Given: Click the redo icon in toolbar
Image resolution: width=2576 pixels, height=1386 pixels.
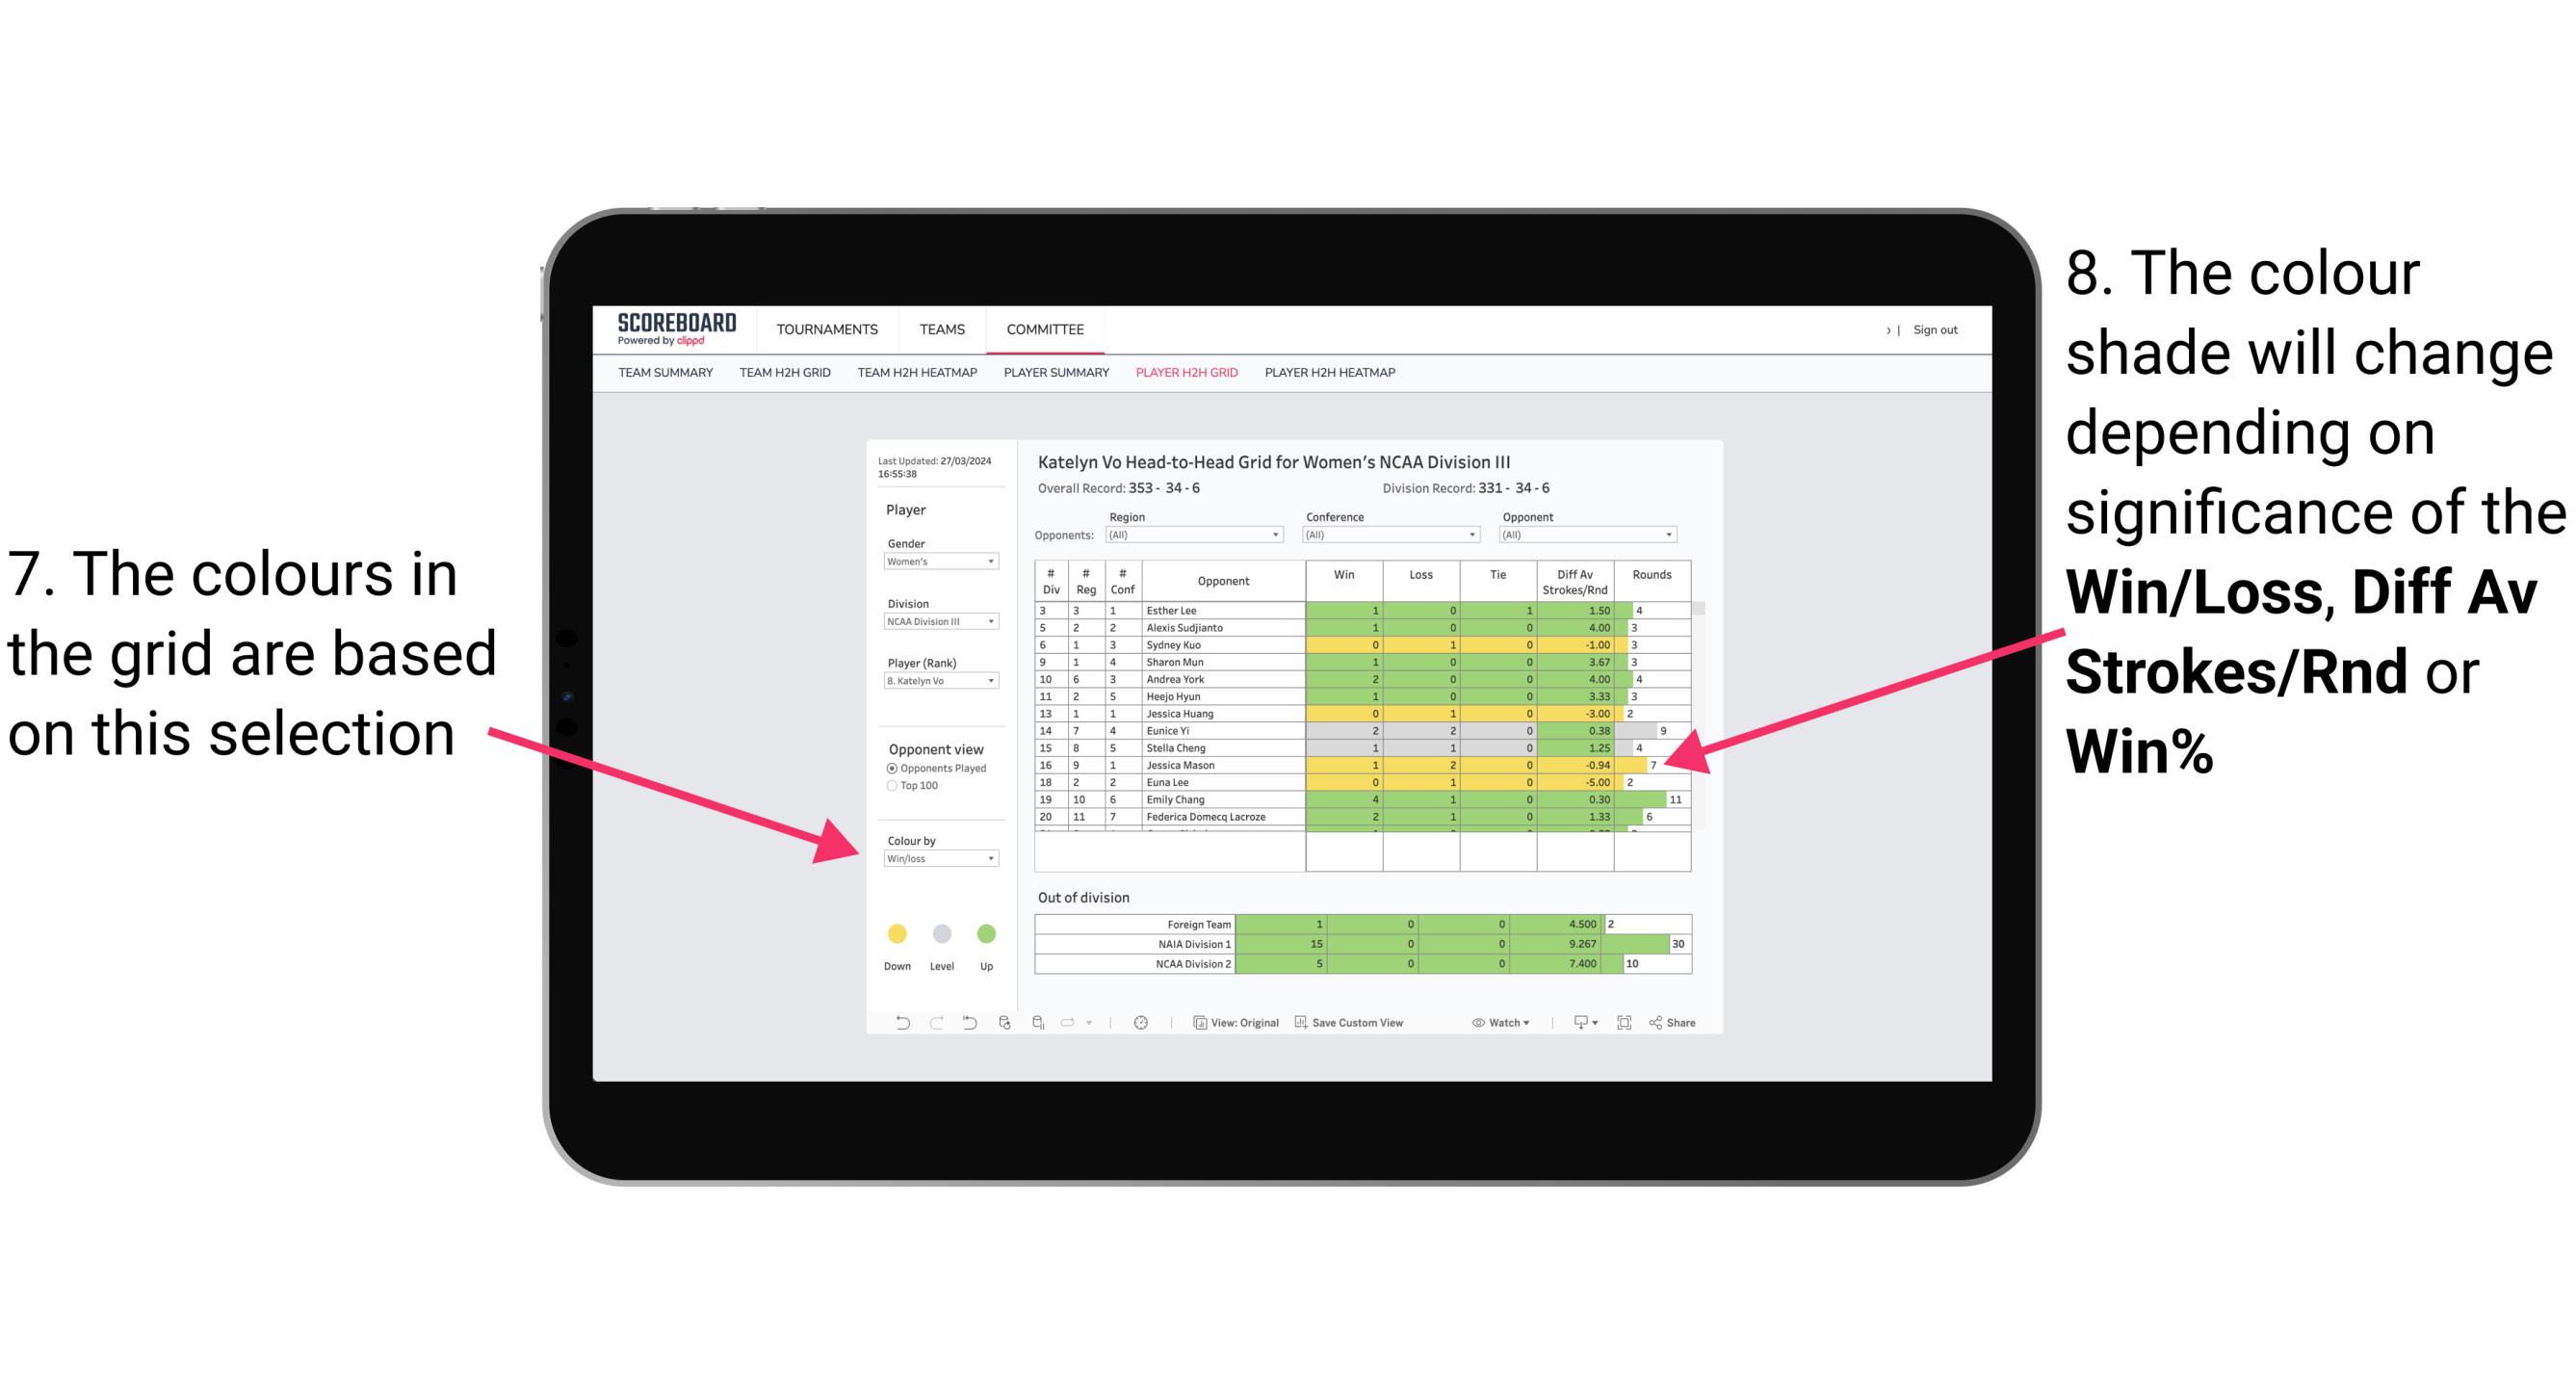Looking at the screenshot, I should coord(922,1026).
